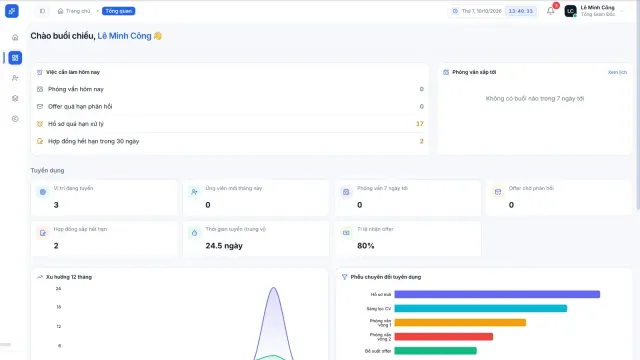Viewport: 640px width, 360px height.
Task: Click the breadcrumb home icon
Action: [60, 11]
